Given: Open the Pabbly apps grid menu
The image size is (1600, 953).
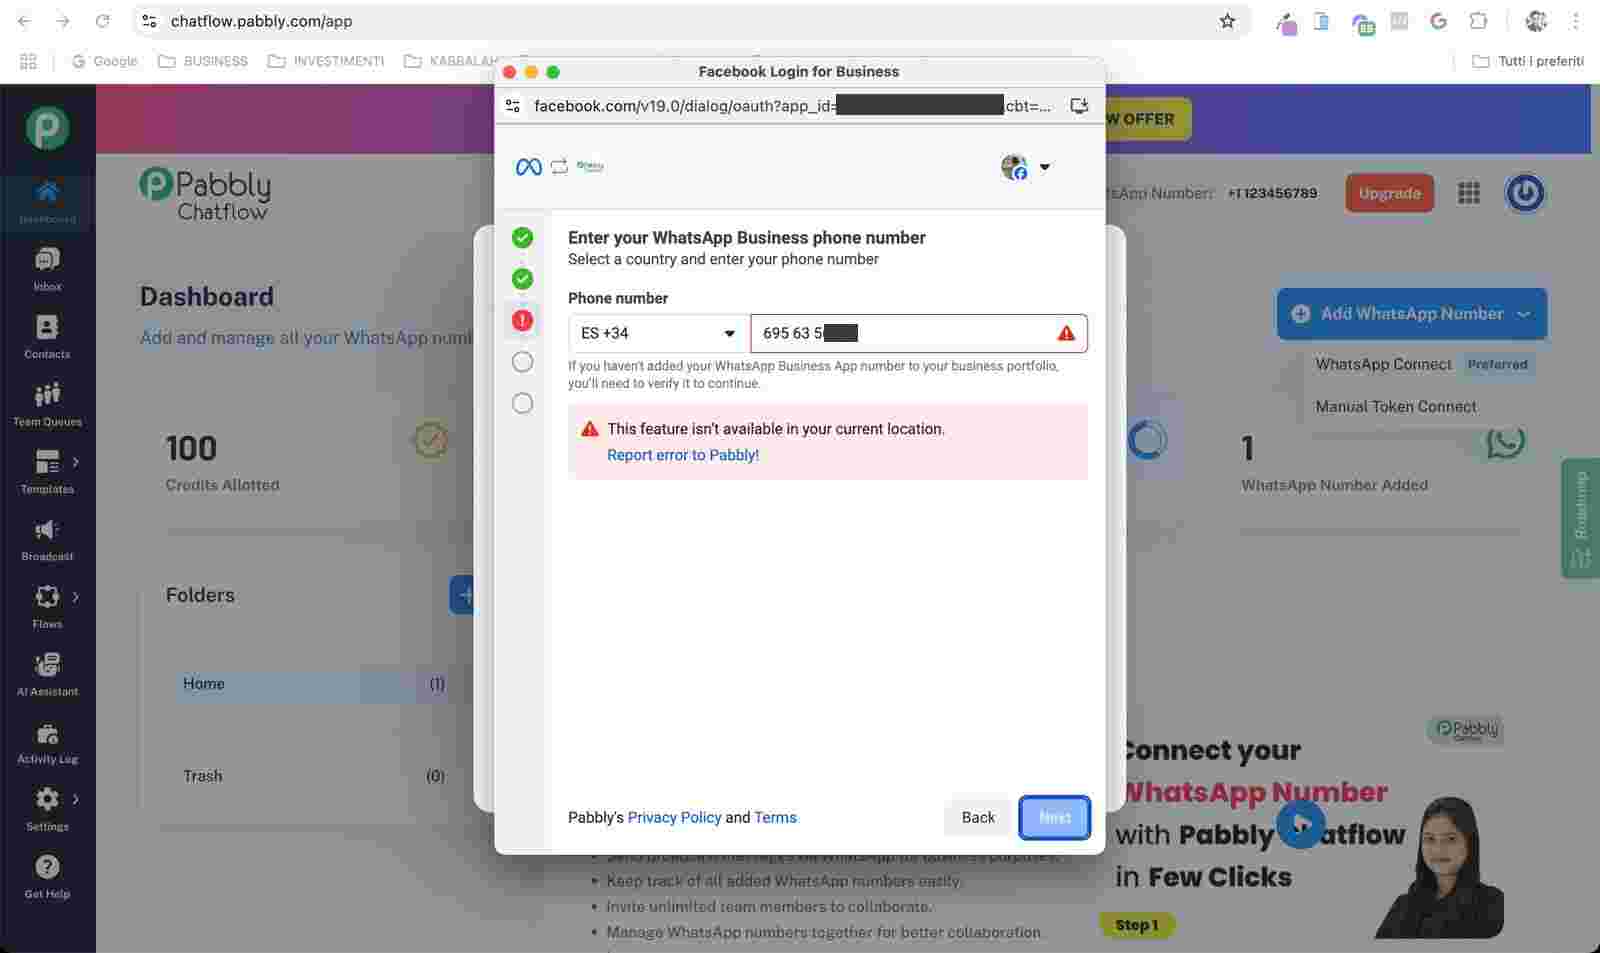Looking at the screenshot, I should (x=1469, y=193).
